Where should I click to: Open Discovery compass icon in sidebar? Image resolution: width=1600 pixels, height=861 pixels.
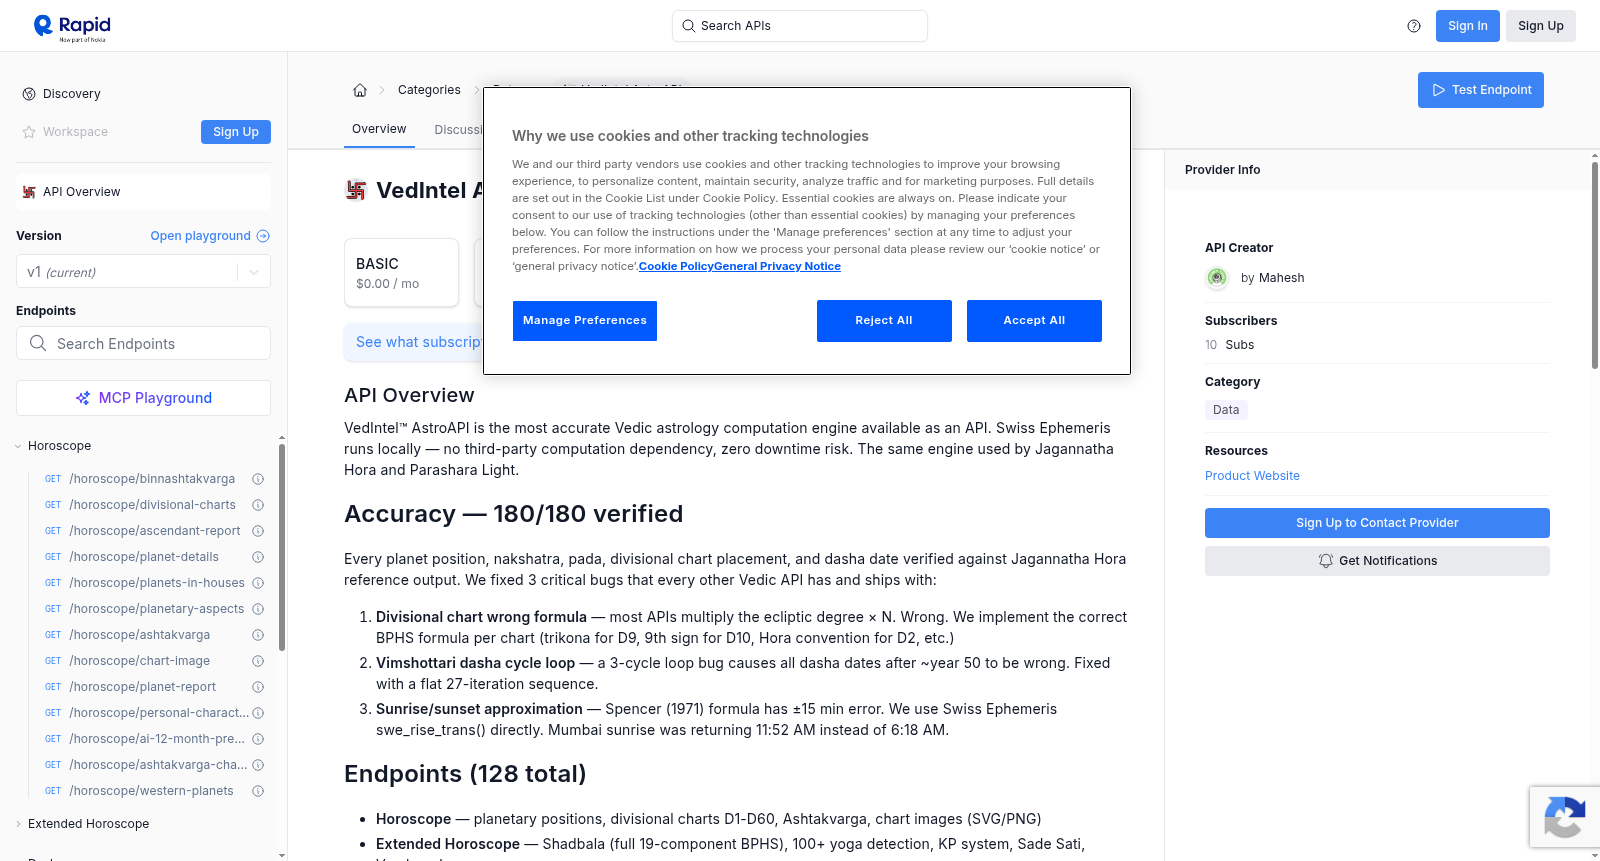29,94
